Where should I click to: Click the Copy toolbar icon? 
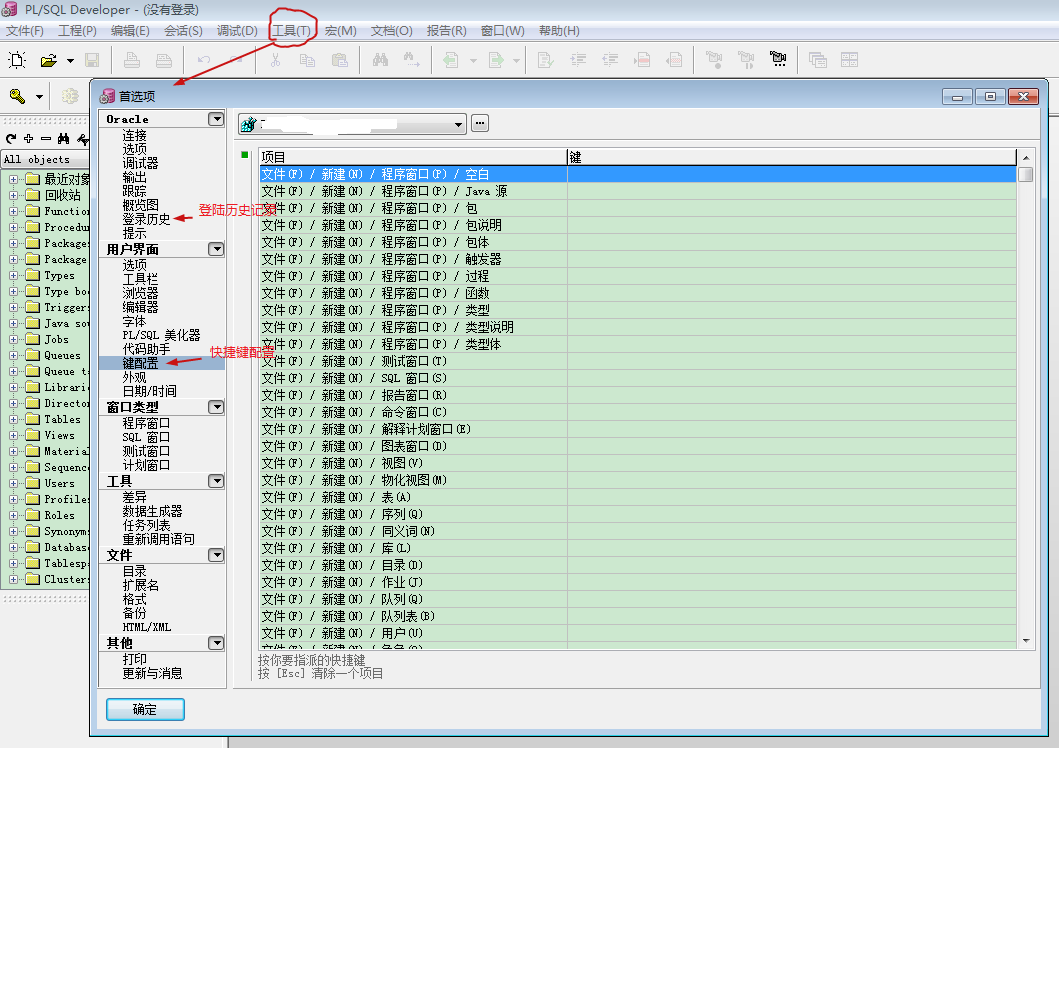307,60
